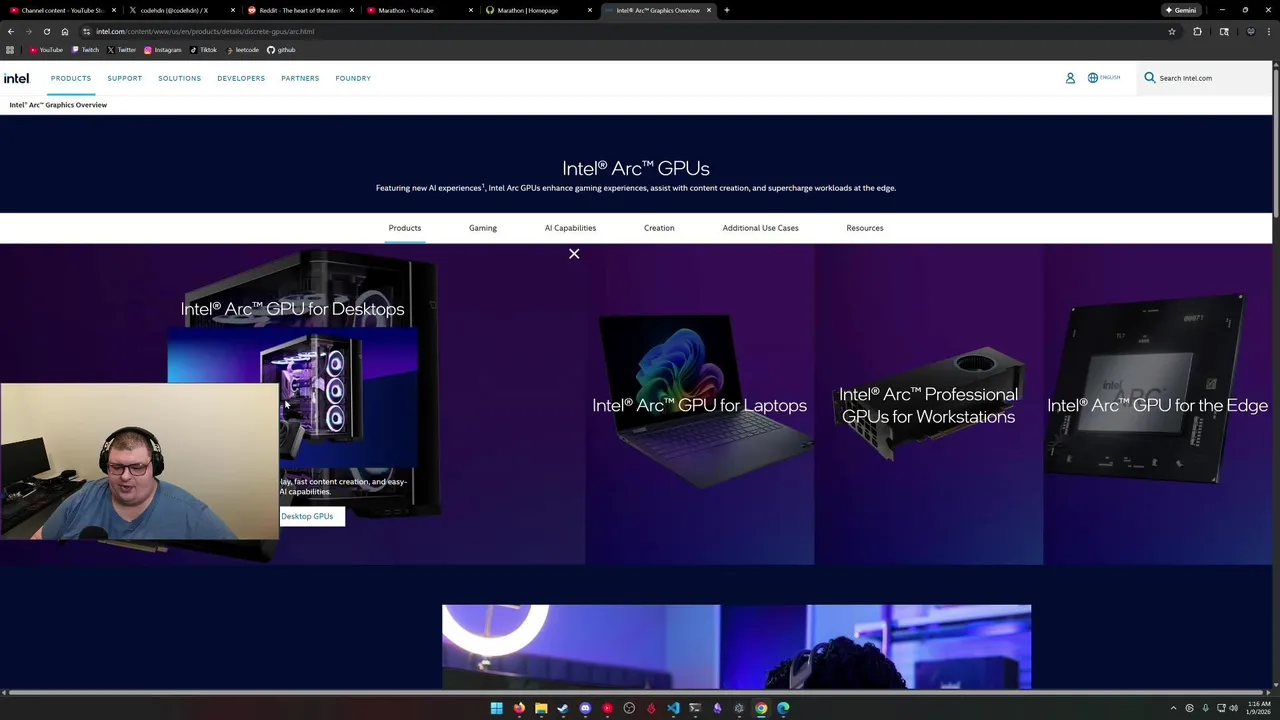Open the Instagram bookmark
The image size is (1280, 720).
(163, 50)
